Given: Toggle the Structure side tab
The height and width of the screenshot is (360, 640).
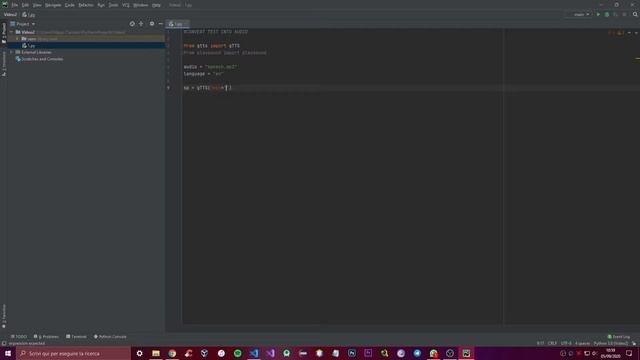Looking at the screenshot, I should point(4,64).
